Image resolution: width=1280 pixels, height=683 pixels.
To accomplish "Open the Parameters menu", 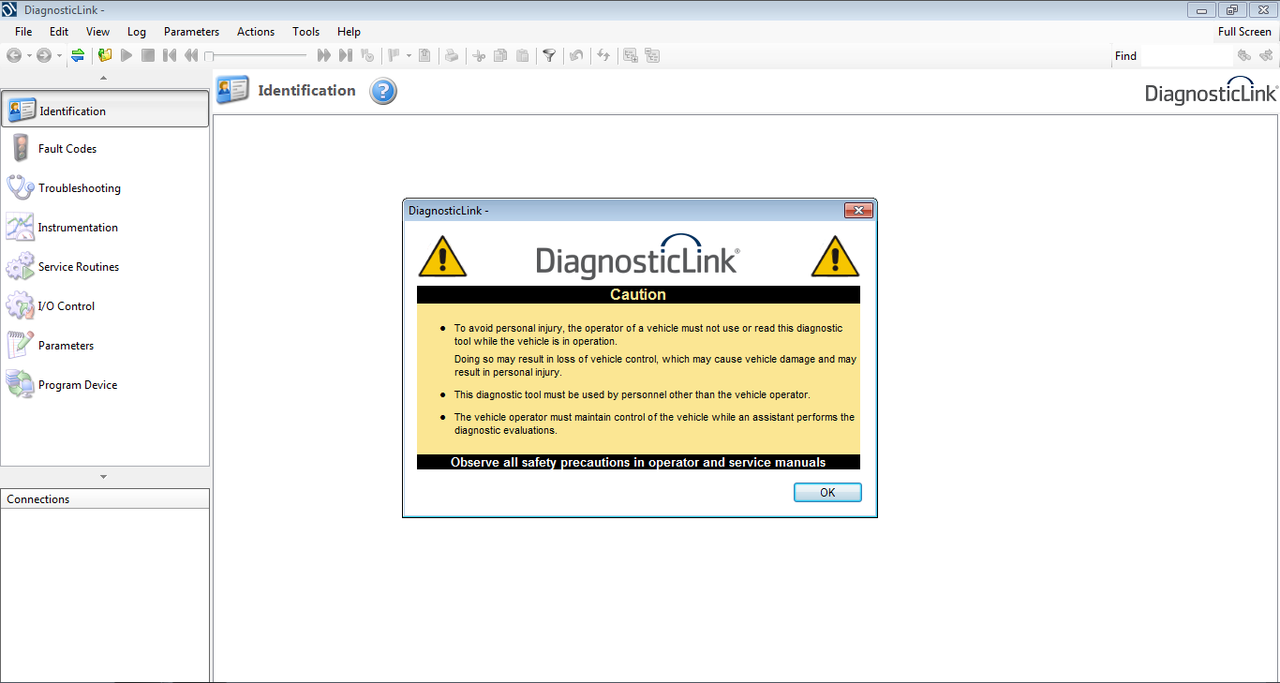I will tap(192, 32).
